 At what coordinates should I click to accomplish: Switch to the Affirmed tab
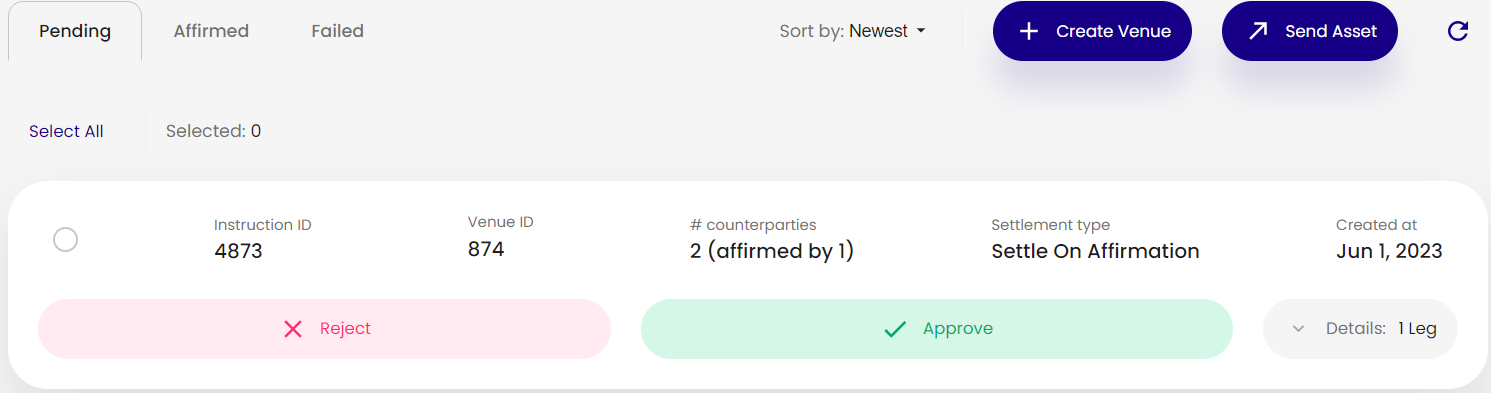point(211,31)
